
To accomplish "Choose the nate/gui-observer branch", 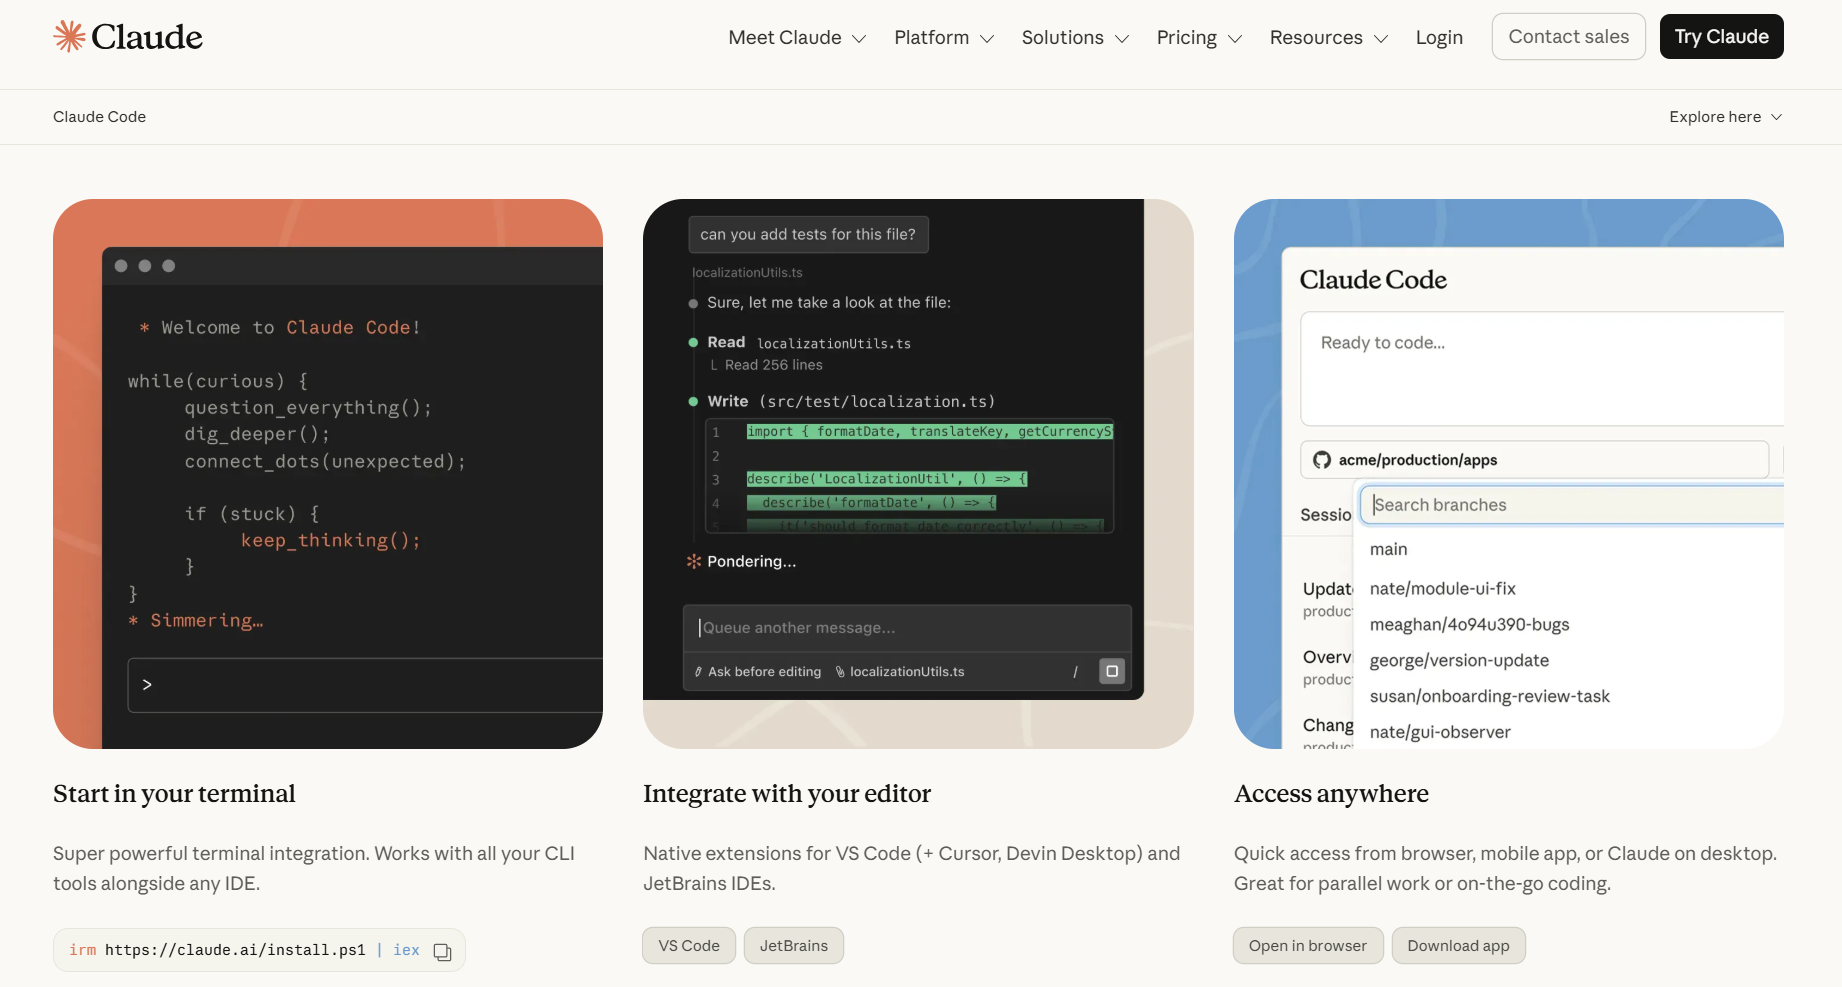I will point(1440,733).
